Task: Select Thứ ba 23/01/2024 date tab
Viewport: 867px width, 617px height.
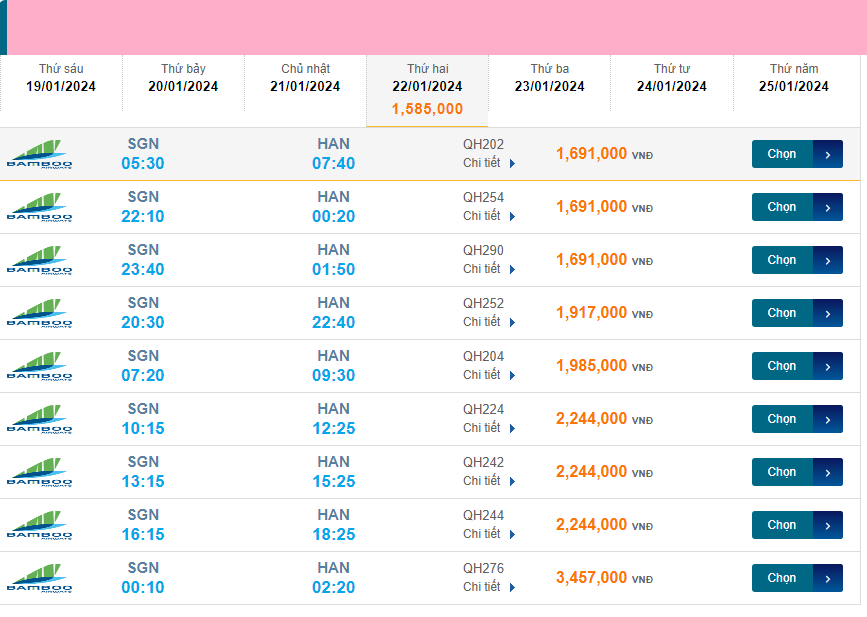Action: click(549, 78)
